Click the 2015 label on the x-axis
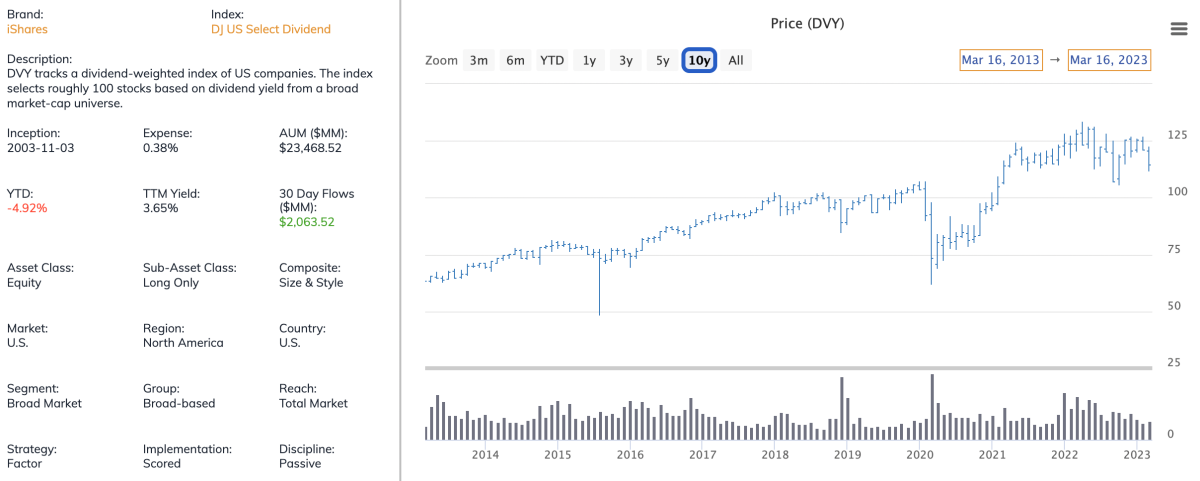The width and height of the screenshot is (1200, 481). click(557, 455)
